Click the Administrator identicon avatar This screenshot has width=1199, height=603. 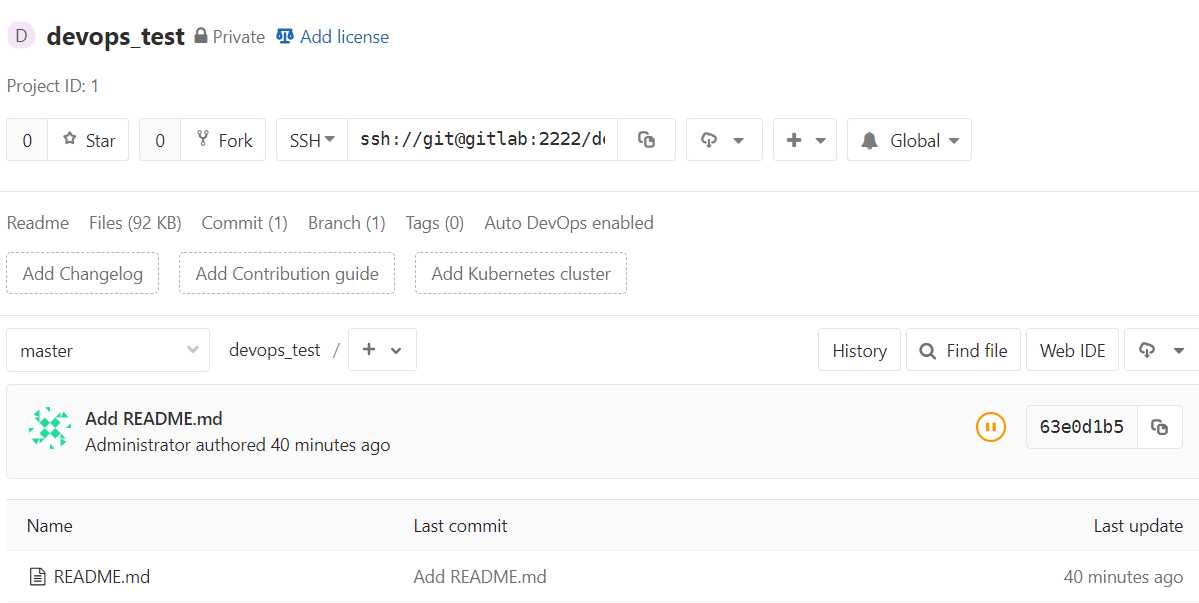coord(50,427)
